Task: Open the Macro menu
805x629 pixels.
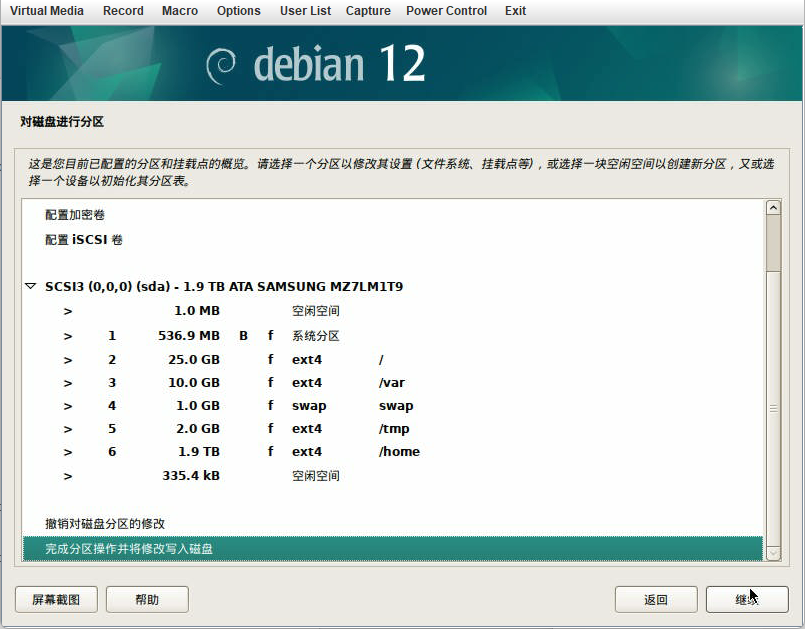Action: click(x=180, y=11)
